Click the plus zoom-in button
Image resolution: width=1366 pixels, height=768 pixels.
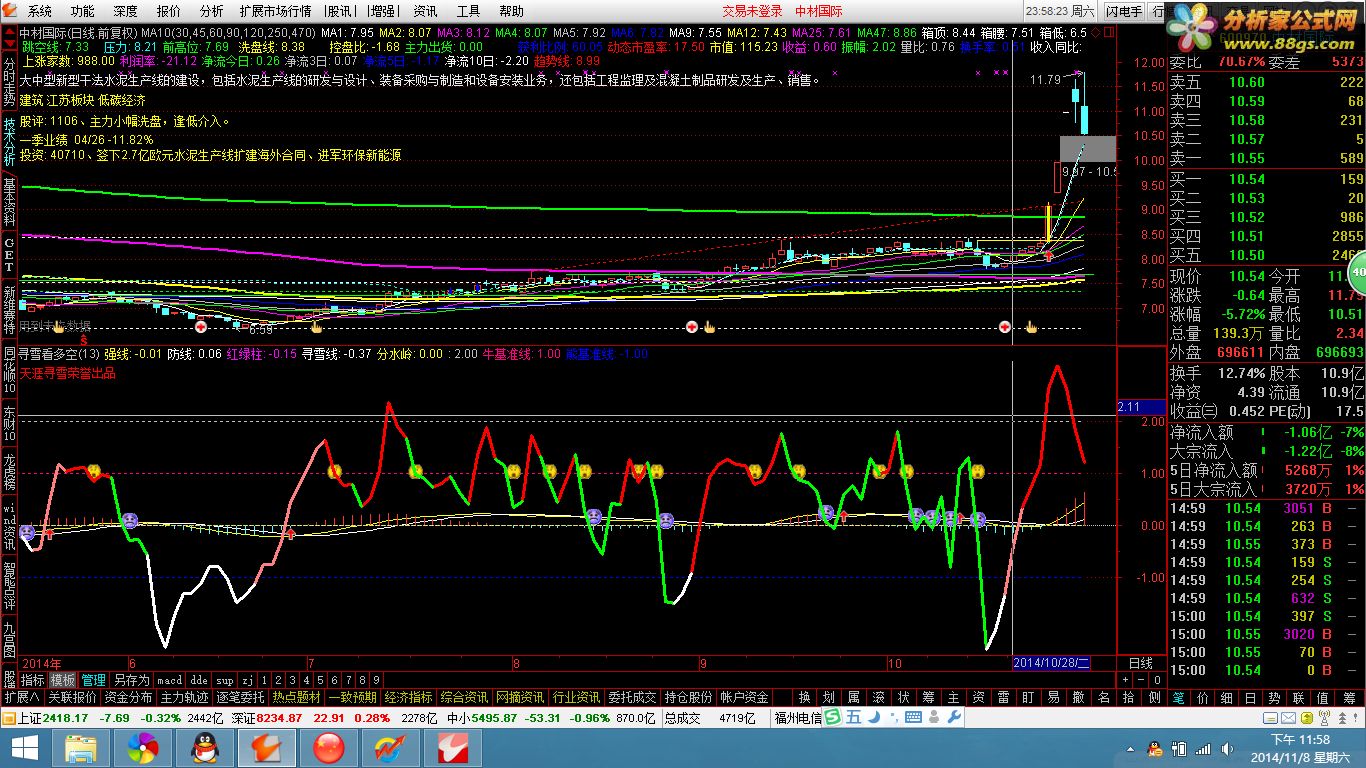pyautogui.click(x=1124, y=680)
